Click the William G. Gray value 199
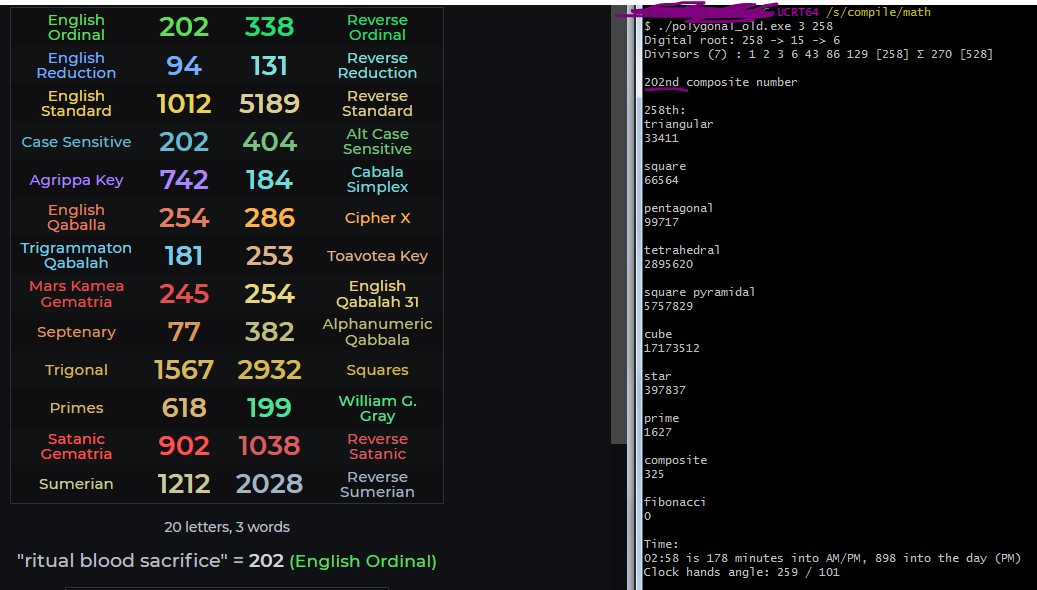This screenshot has width=1037, height=590. 269,408
